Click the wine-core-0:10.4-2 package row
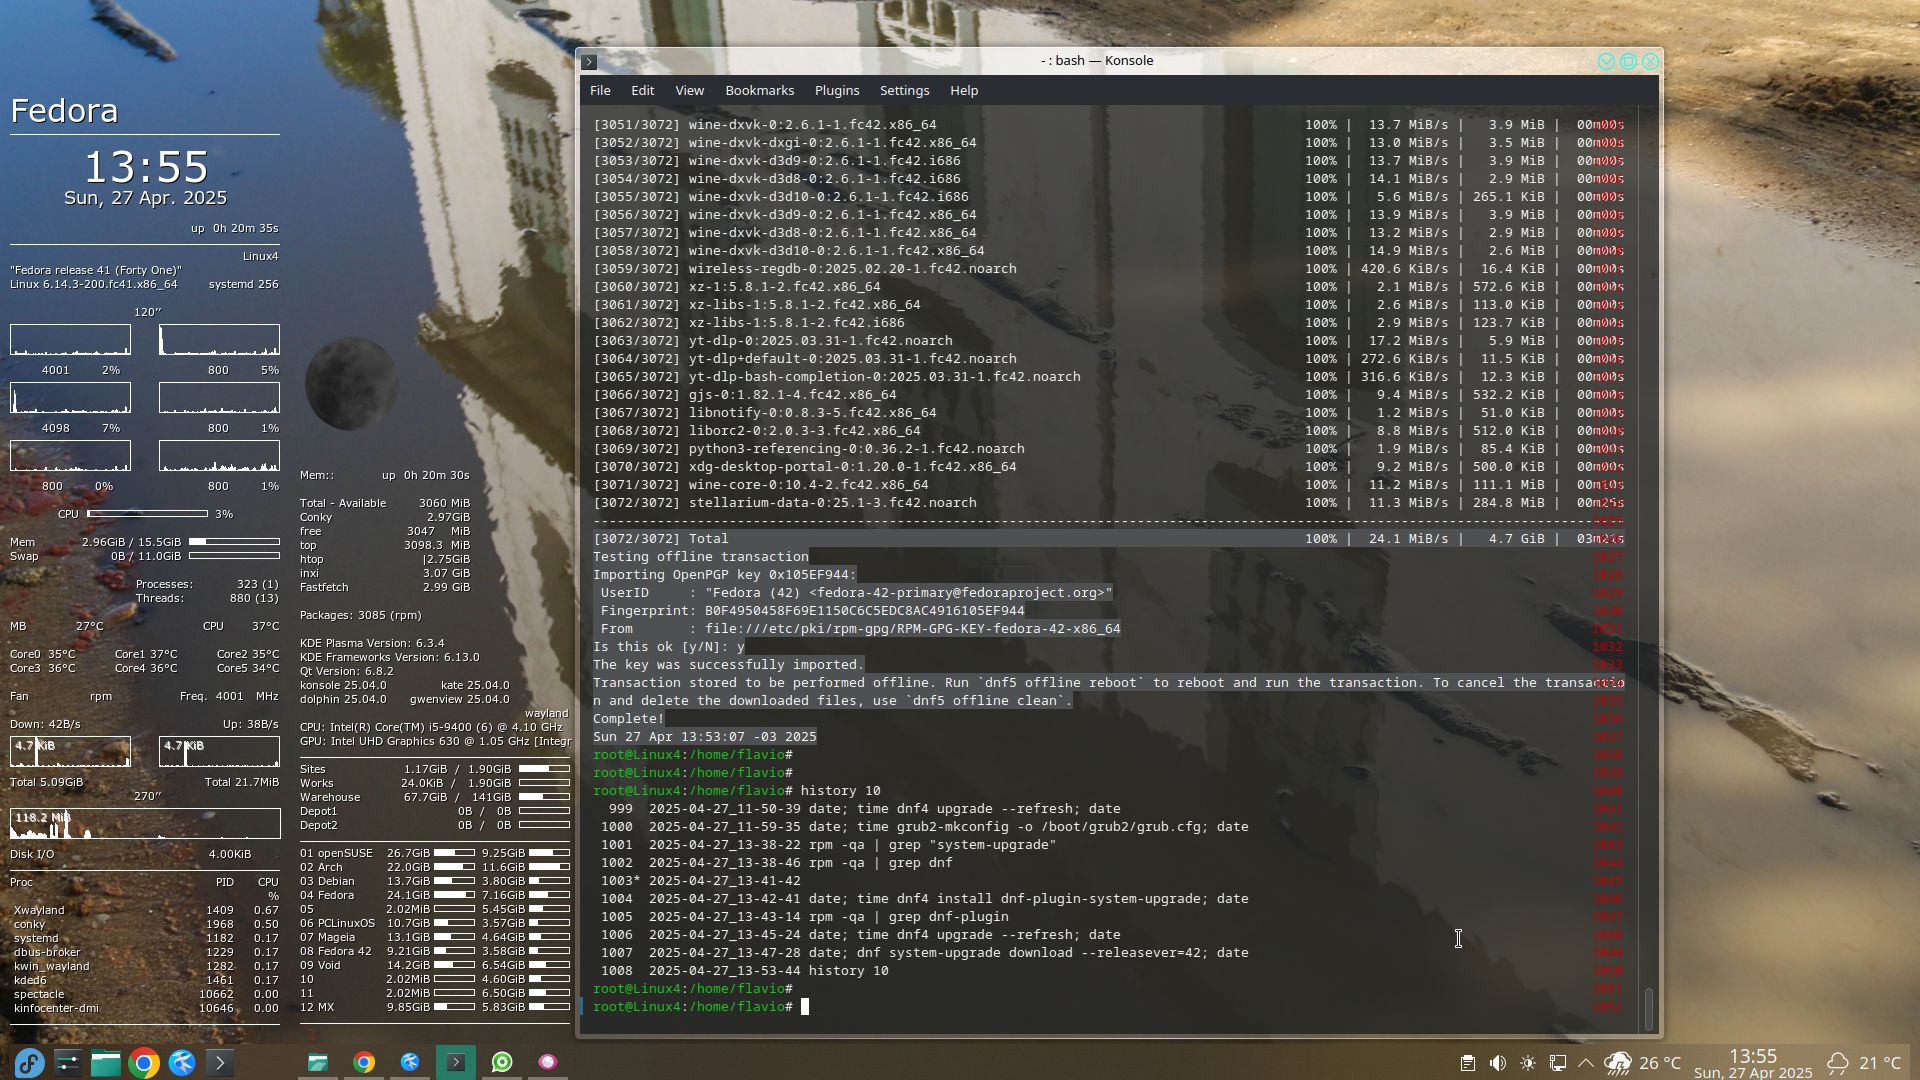This screenshot has height=1080, width=1920. point(1109,485)
